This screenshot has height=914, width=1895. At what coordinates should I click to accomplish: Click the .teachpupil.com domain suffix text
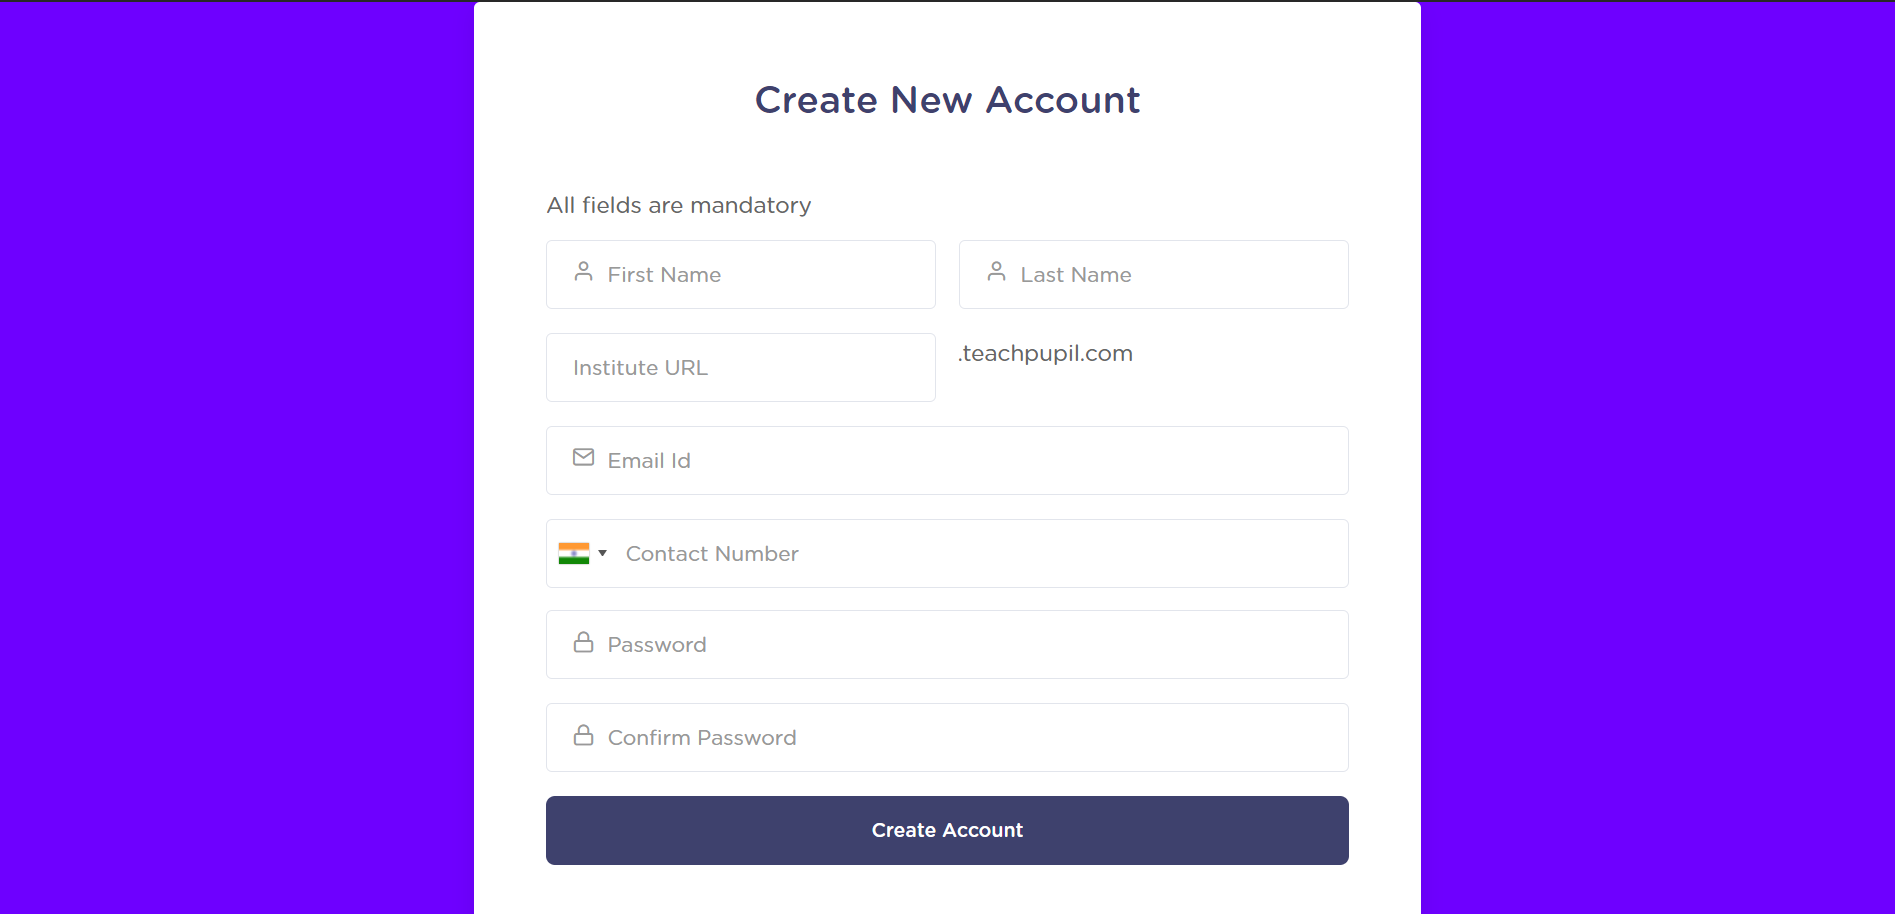point(1046,354)
